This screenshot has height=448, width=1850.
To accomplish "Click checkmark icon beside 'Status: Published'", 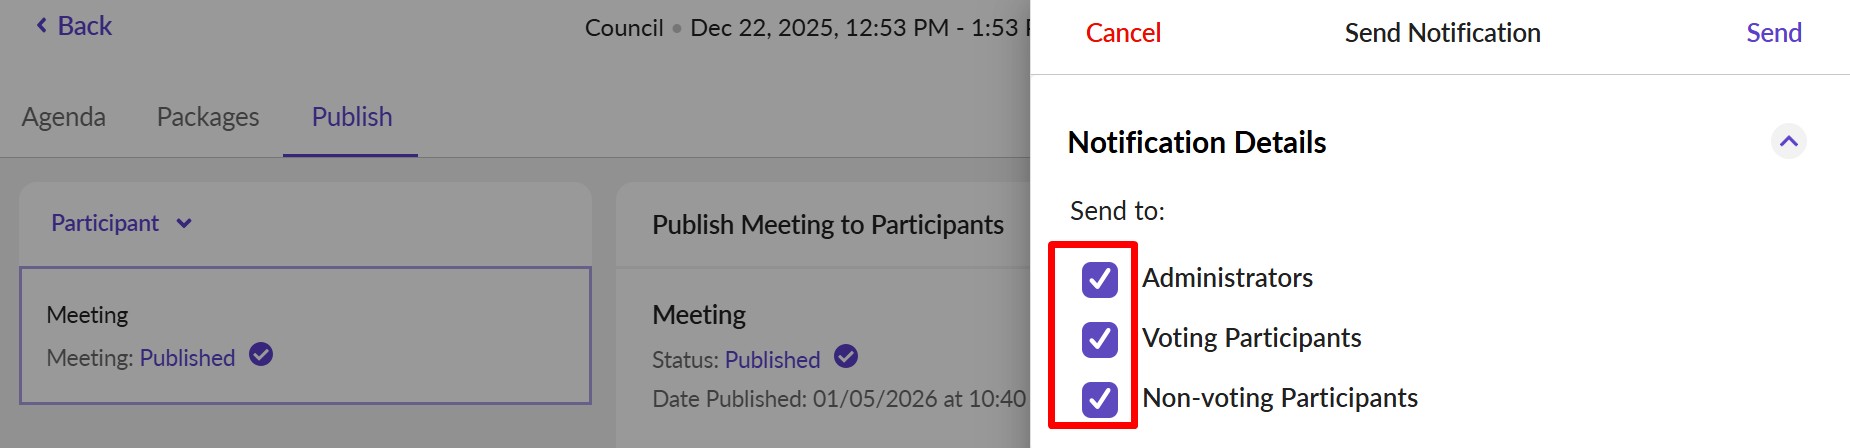I will (x=846, y=357).
